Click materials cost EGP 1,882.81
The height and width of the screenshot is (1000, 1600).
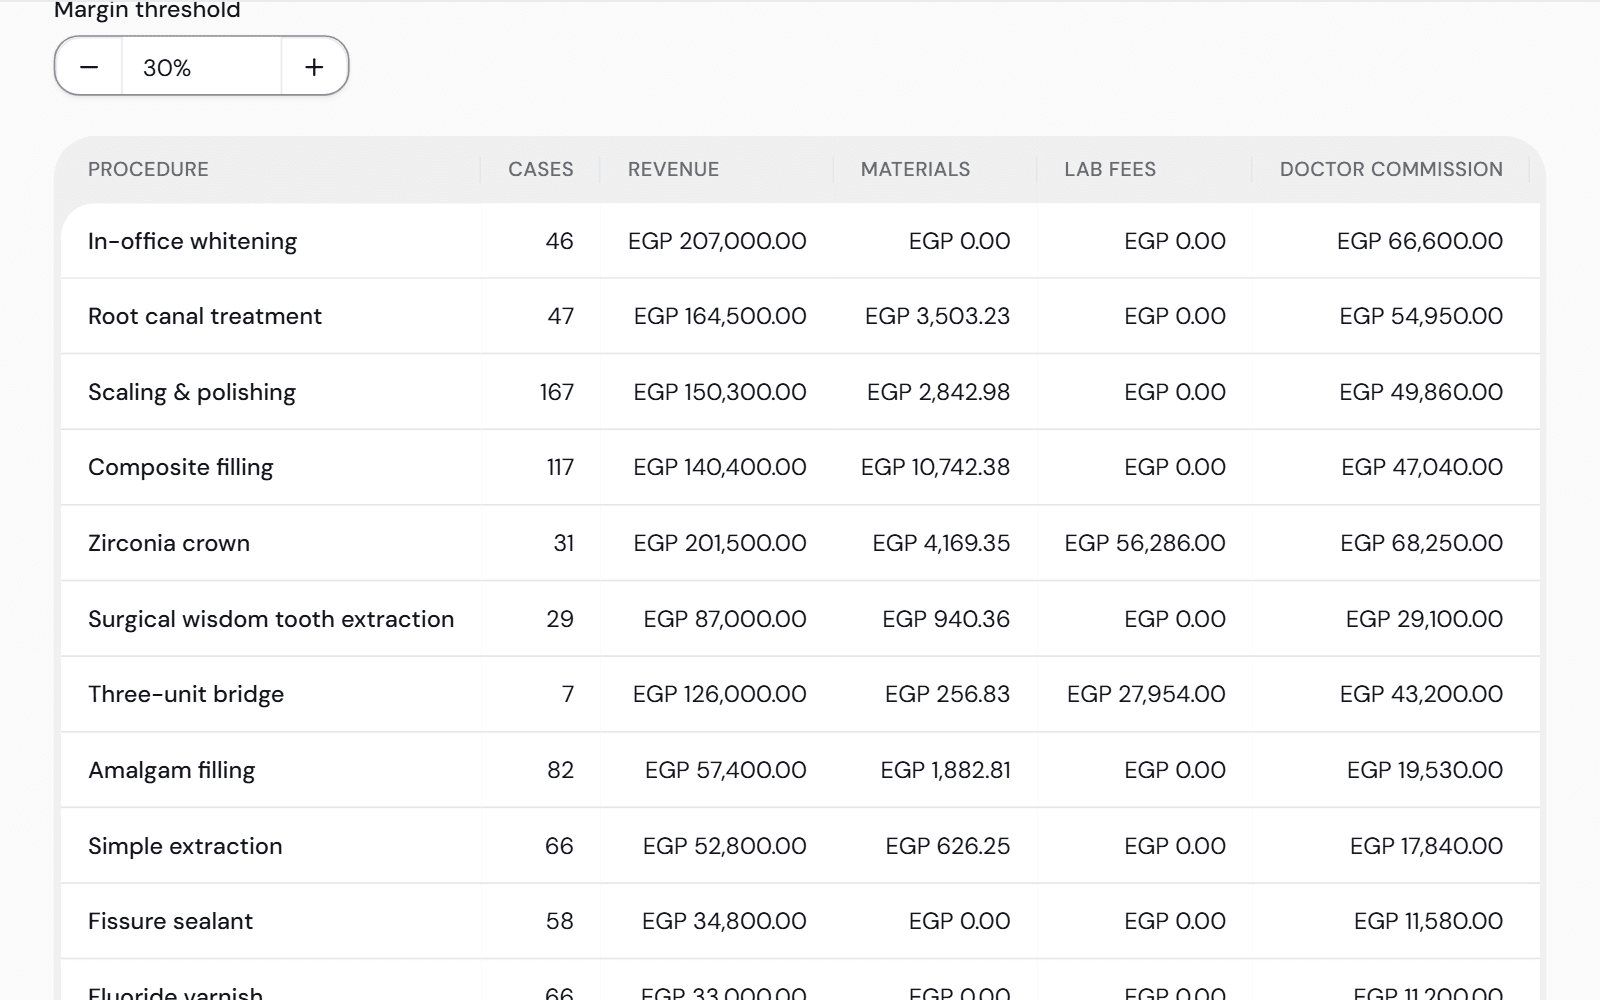tap(945, 770)
